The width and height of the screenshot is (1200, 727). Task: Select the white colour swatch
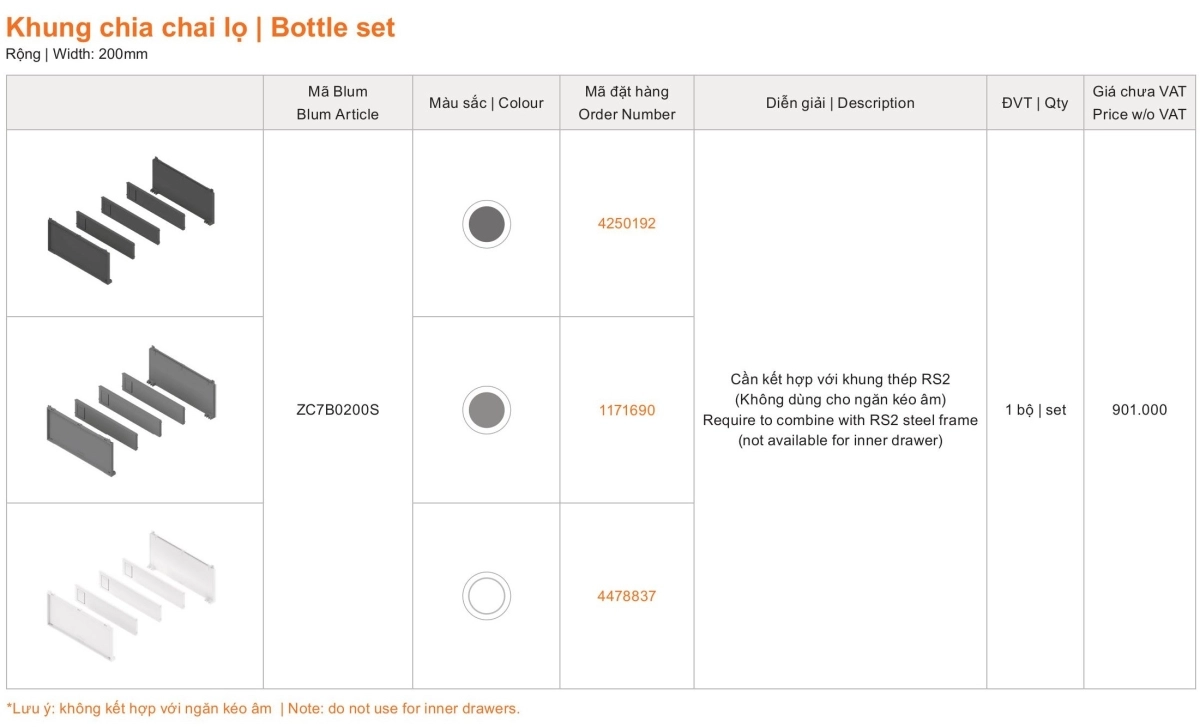486,596
